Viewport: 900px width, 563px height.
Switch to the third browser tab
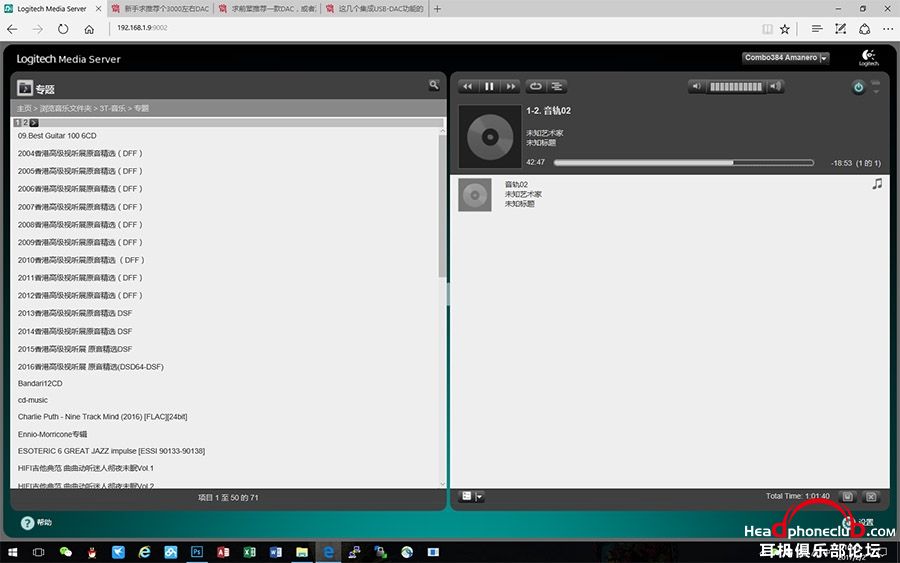pyautogui.click(x=268, y=9)
